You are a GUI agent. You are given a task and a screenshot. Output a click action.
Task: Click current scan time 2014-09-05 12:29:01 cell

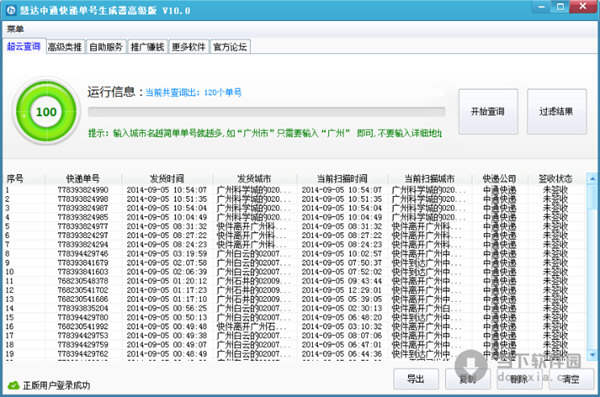[x=342, y=290]
